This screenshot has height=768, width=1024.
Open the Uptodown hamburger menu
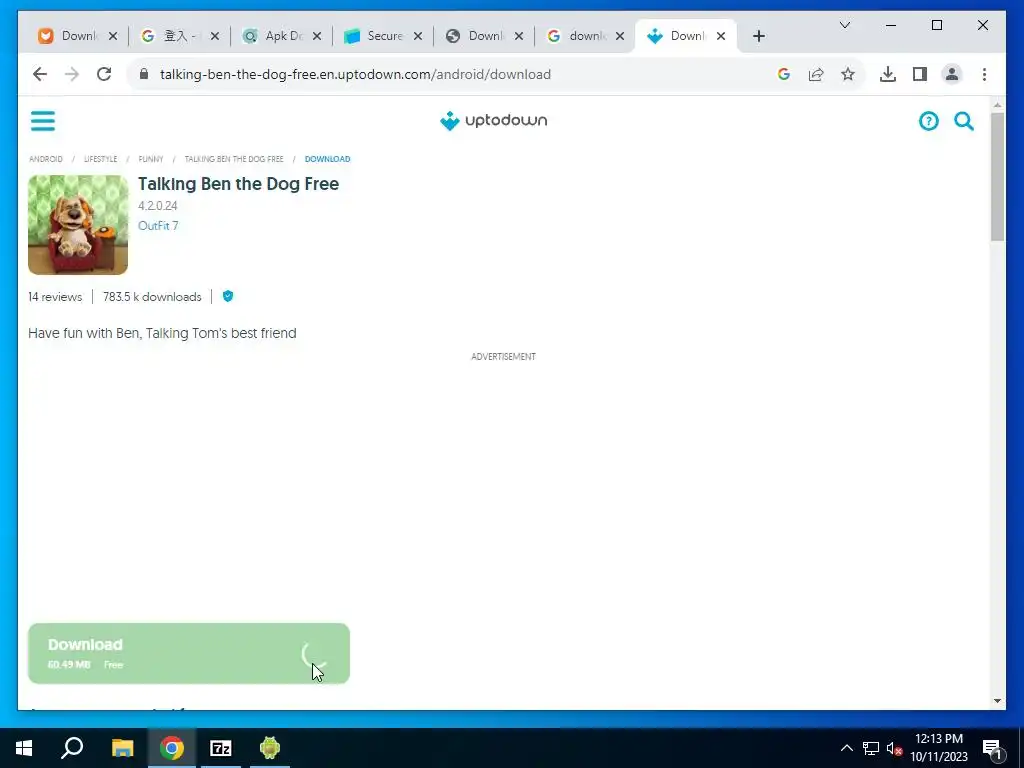(x=43, y=121)
